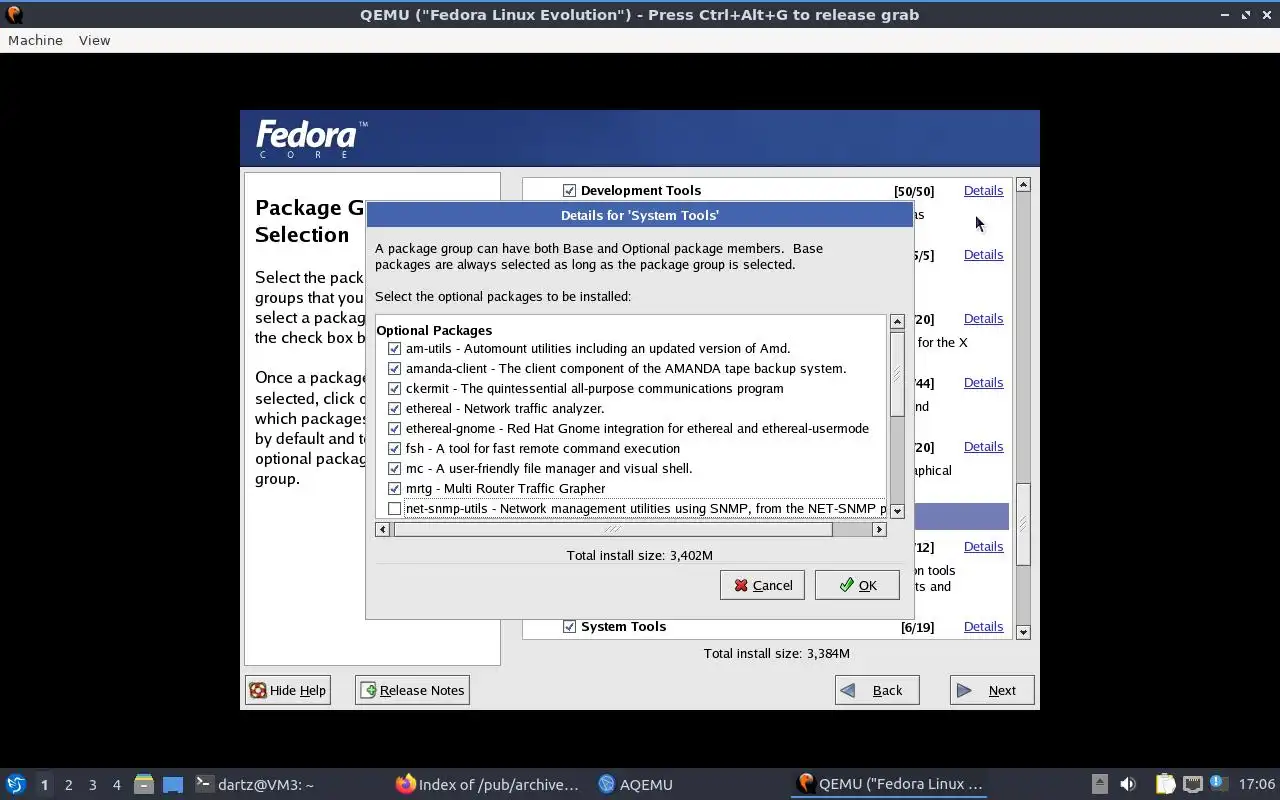Viewport: 1280px width, 800px height.
Task: Switch to workspace 1
Action: (44, 785)
